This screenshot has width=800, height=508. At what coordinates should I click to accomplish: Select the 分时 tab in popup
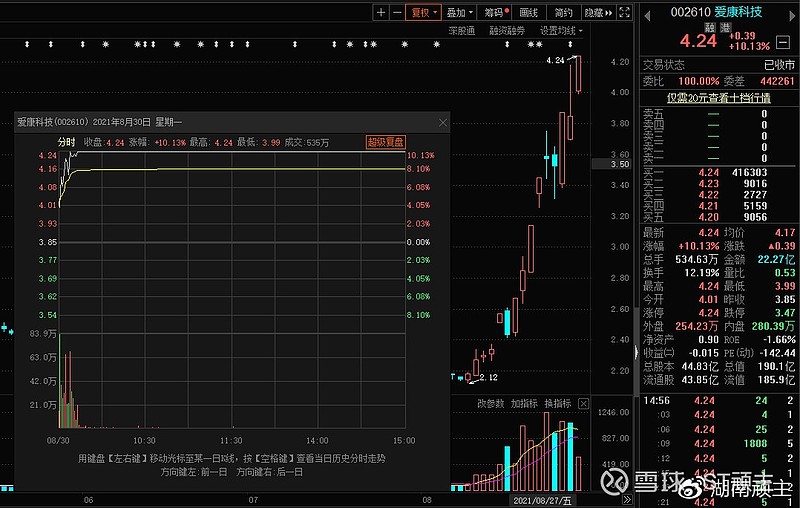(66, 142)
